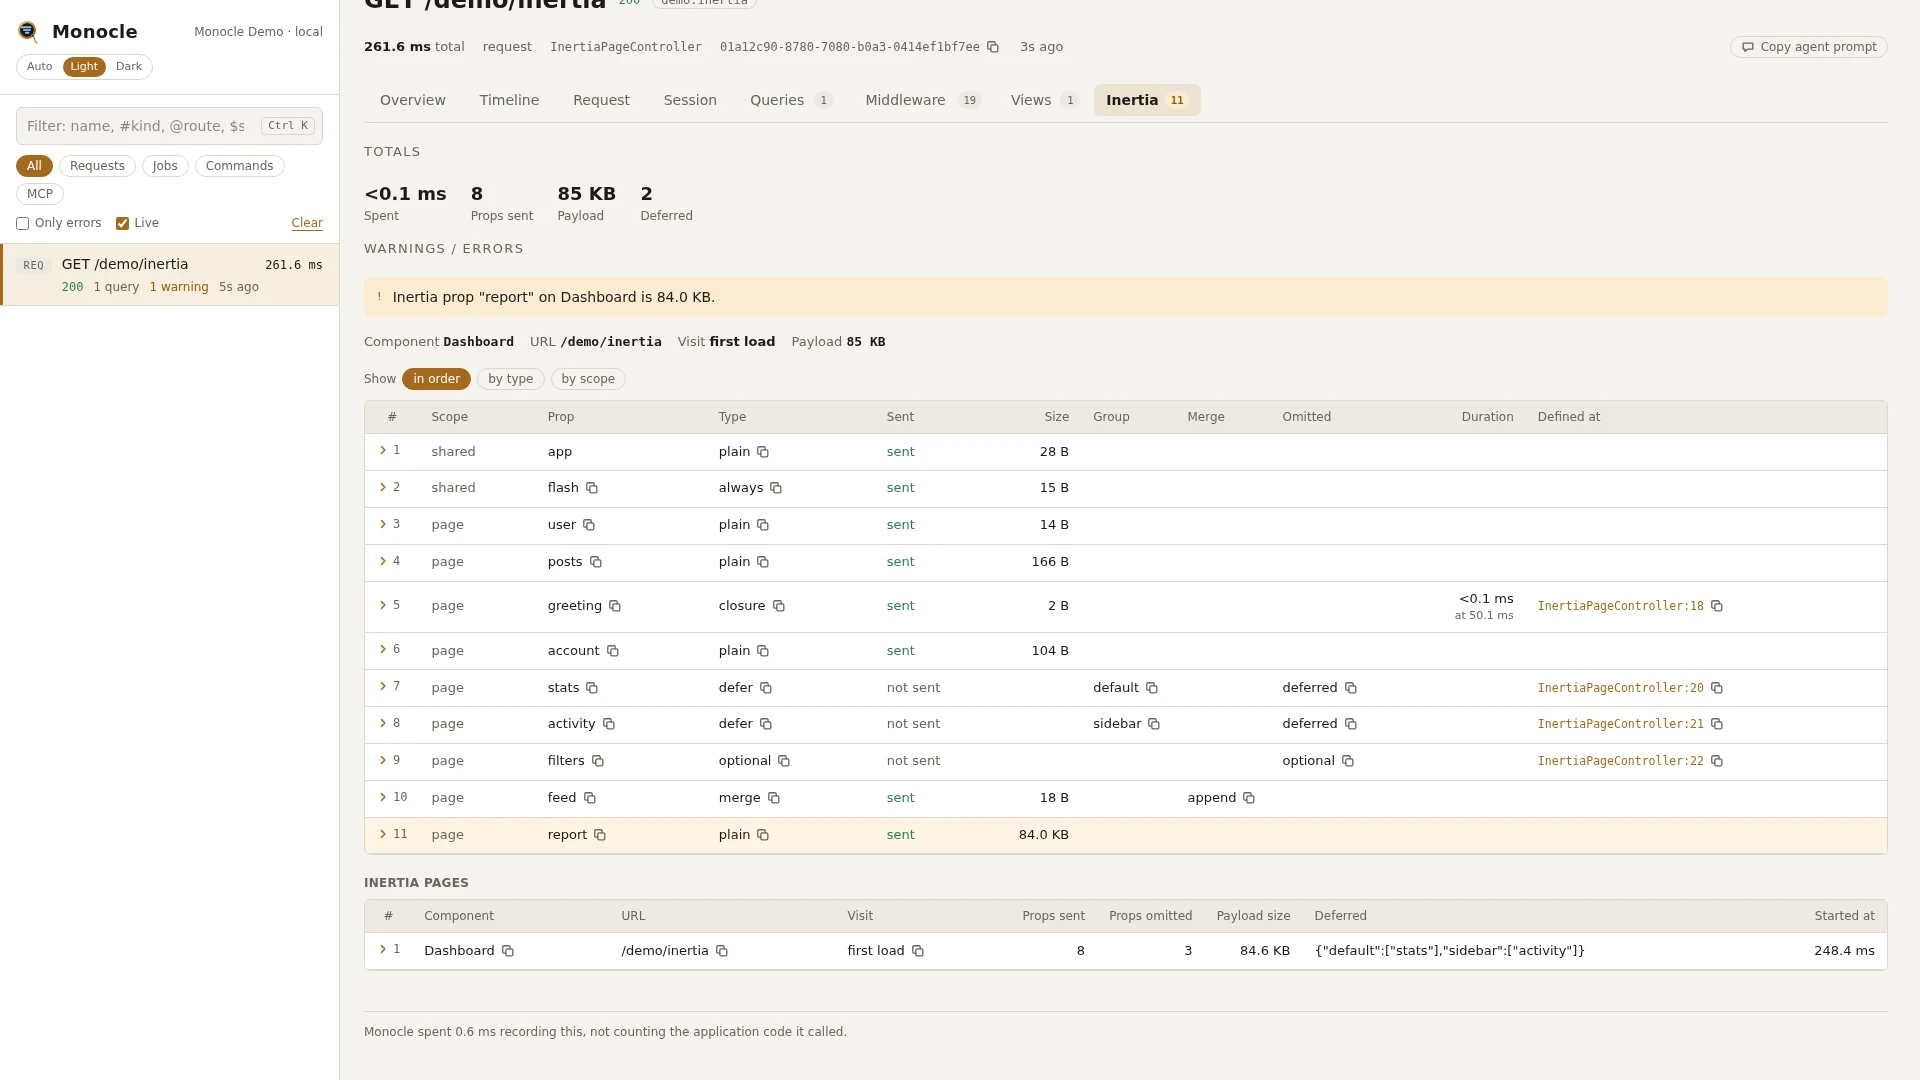Viewport: 1920px width, 1080px height.
Task: Copy the app row's plain type
Action: (763, 452)
